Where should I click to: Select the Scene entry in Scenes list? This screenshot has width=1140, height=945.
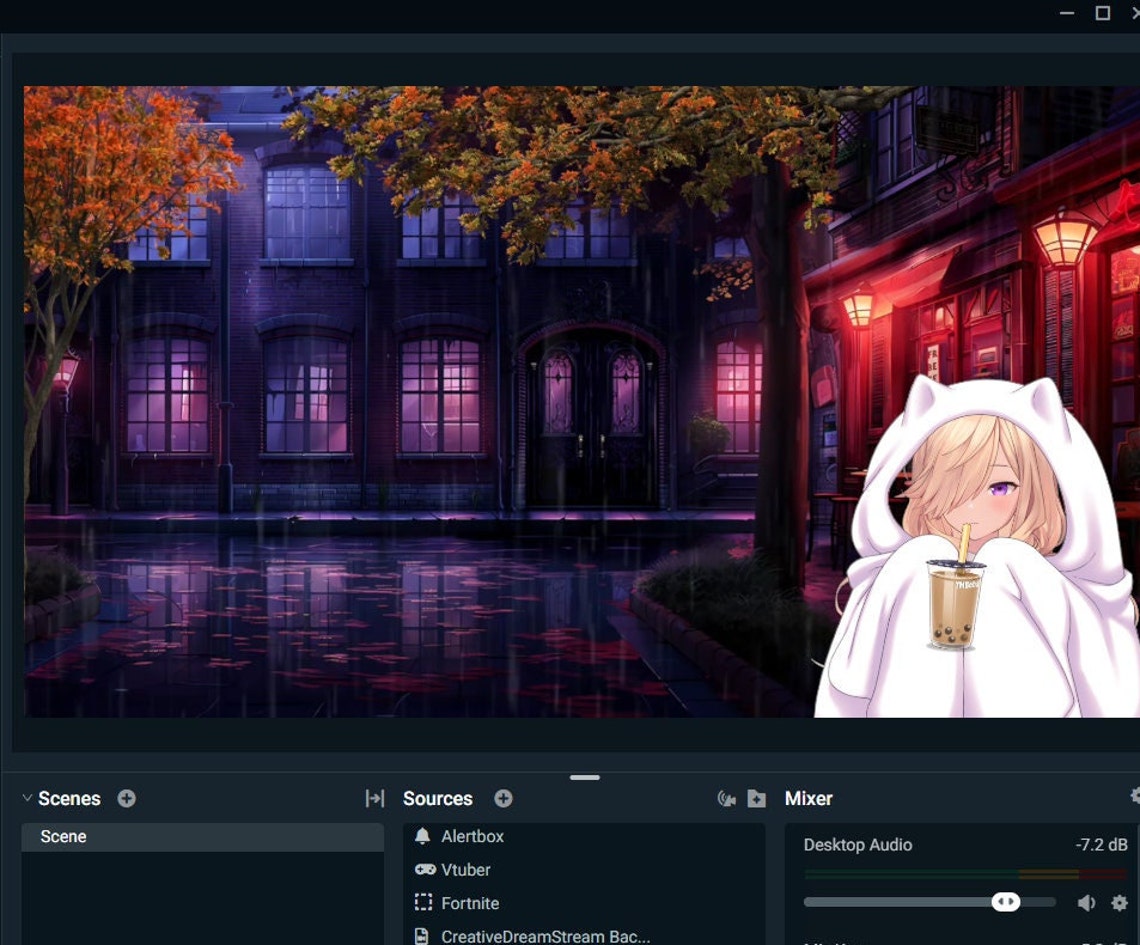pyautogui.click(x=63, y=836)
